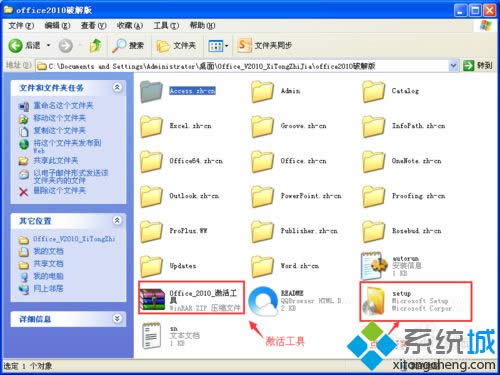Viewport: 500px width, 375px height.
Task: Go up one folder level
Action: 96,45
